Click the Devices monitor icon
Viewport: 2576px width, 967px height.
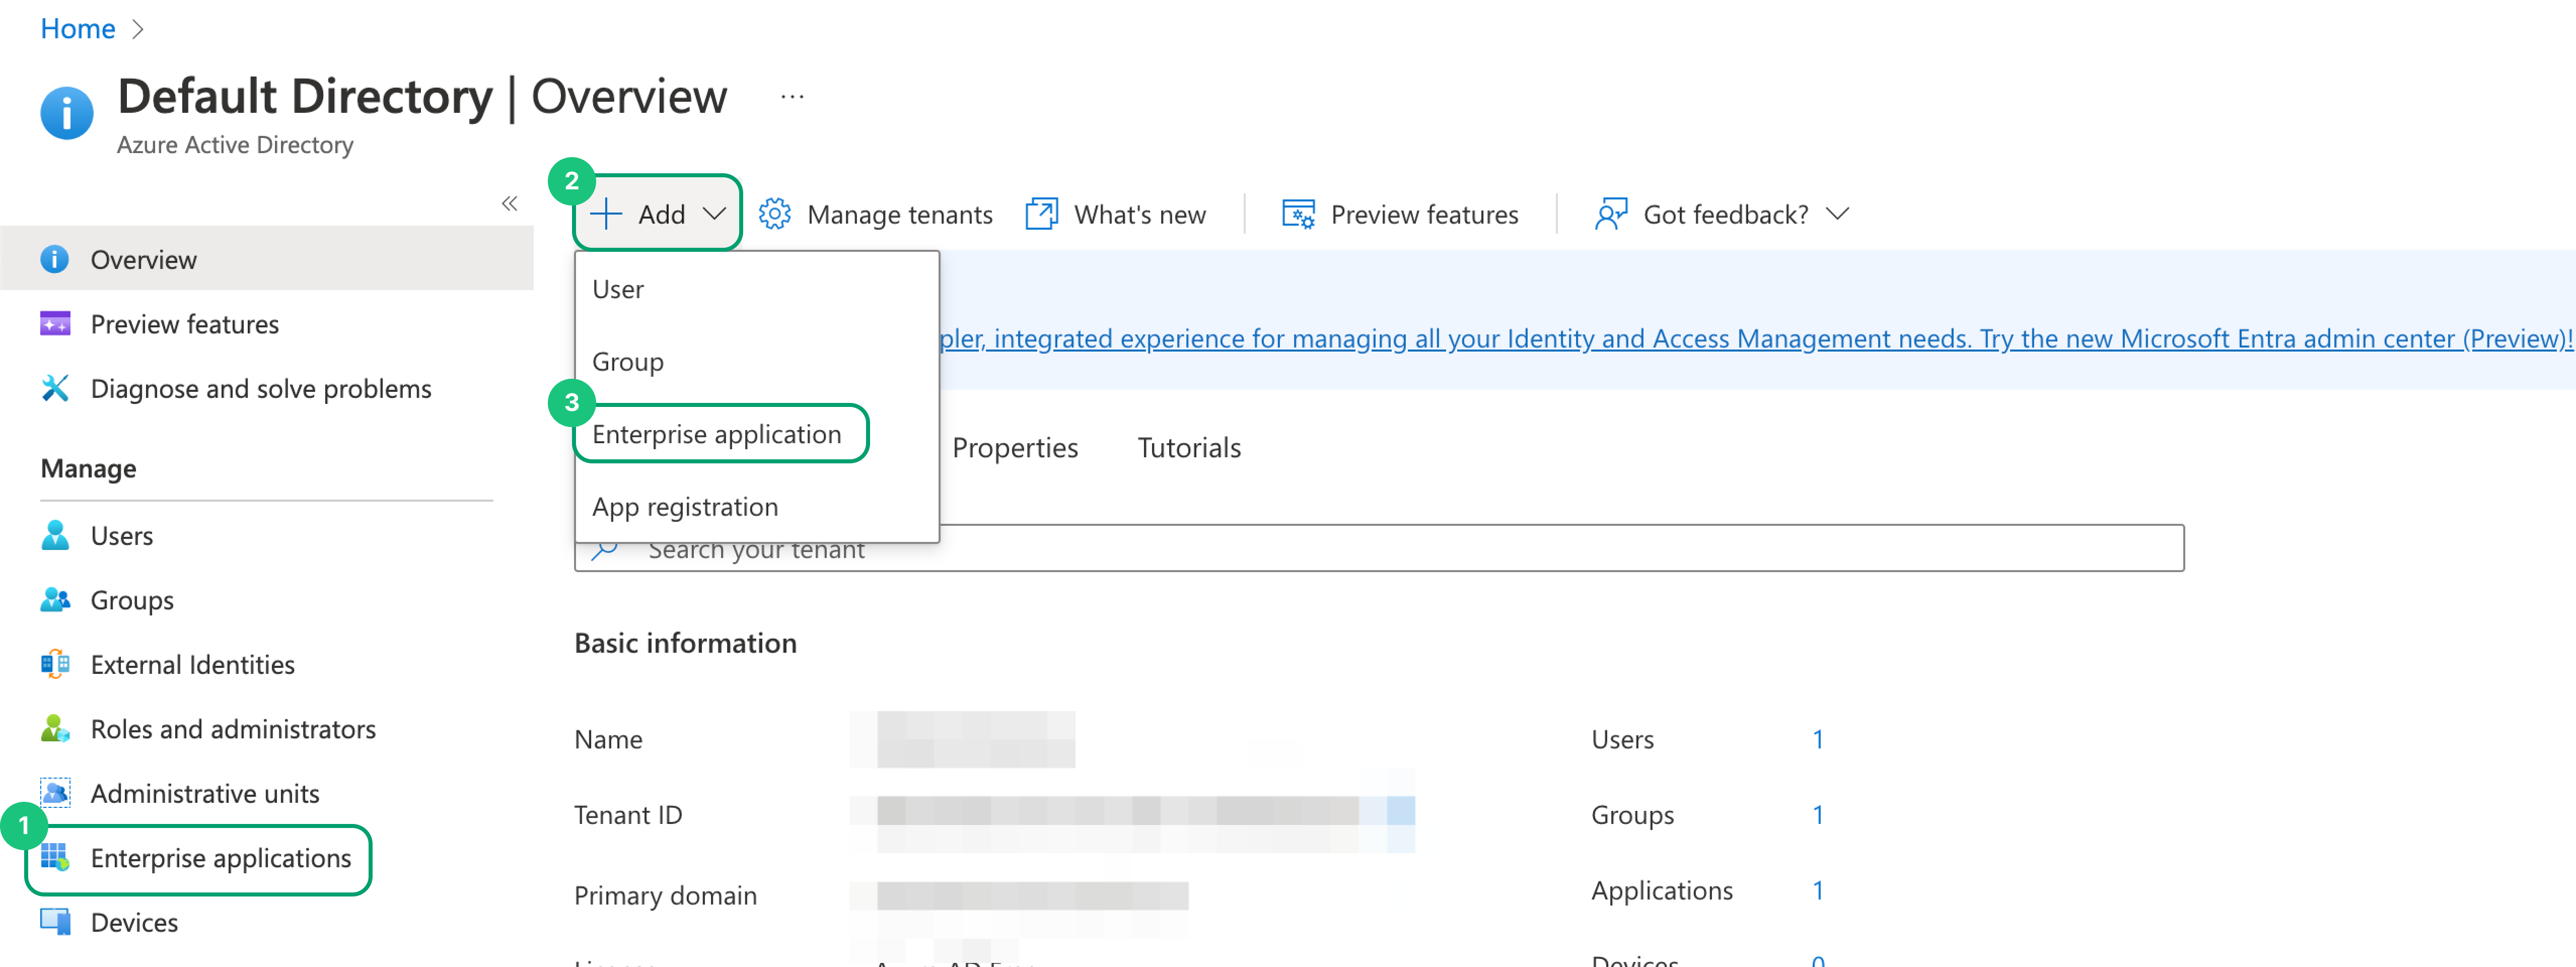[x=55, y=922]
